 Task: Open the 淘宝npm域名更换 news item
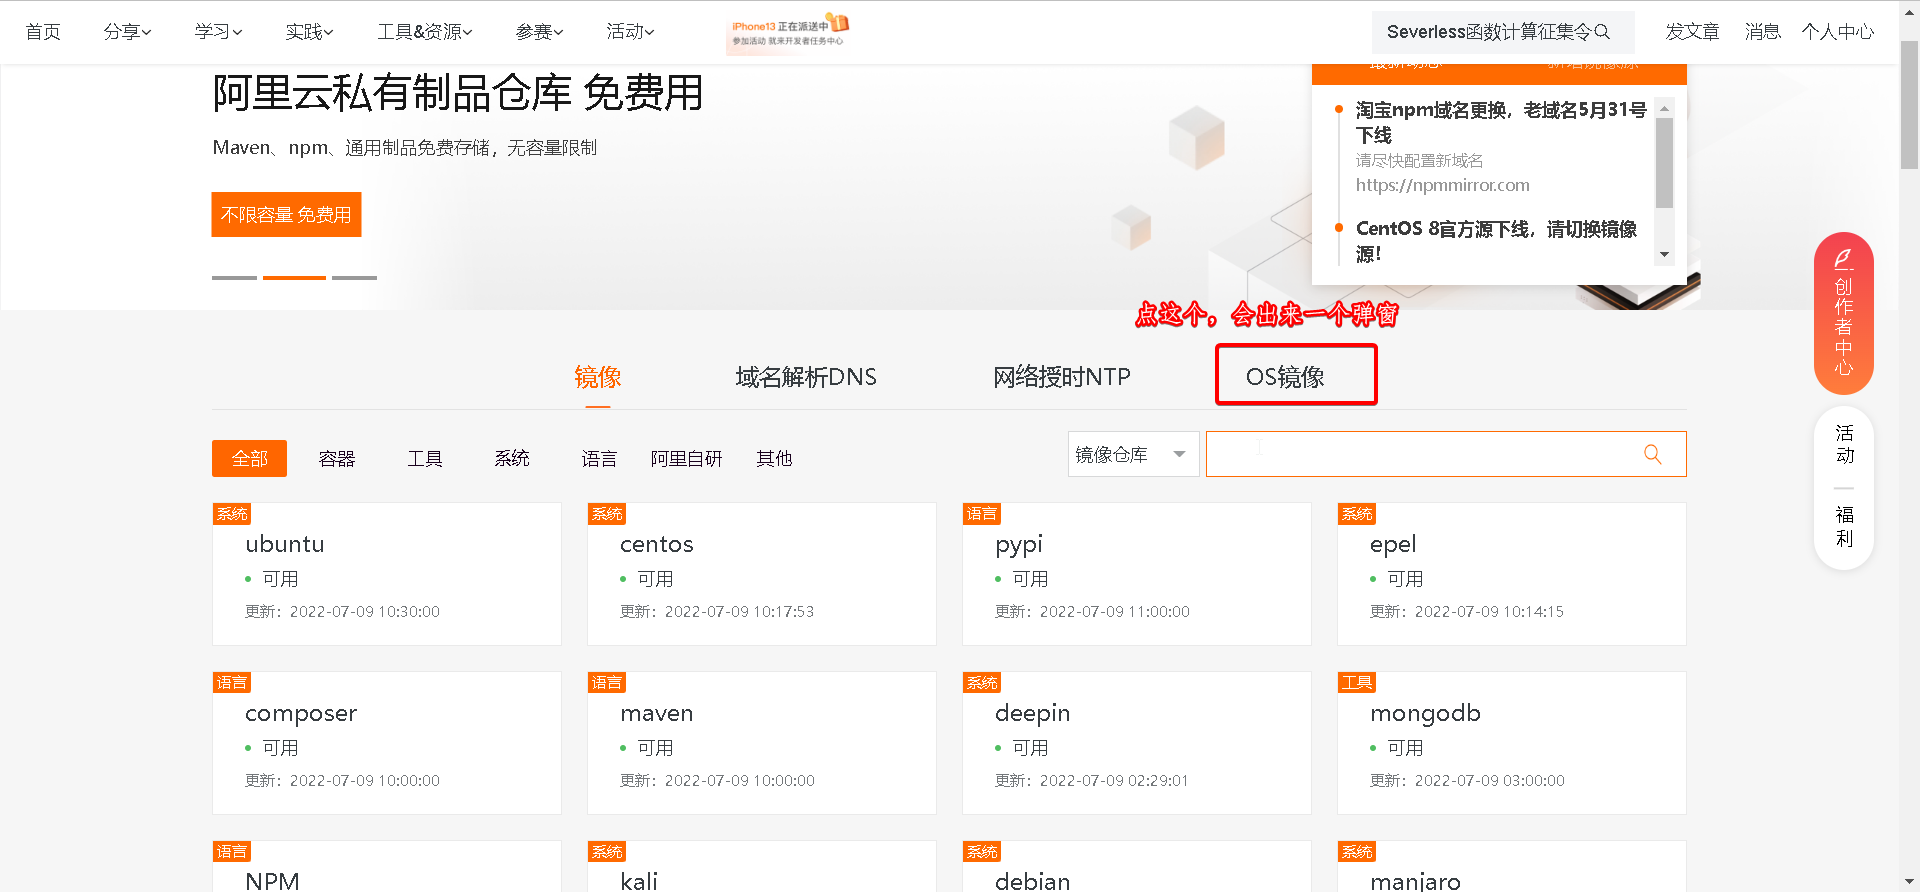[1501, 122]
